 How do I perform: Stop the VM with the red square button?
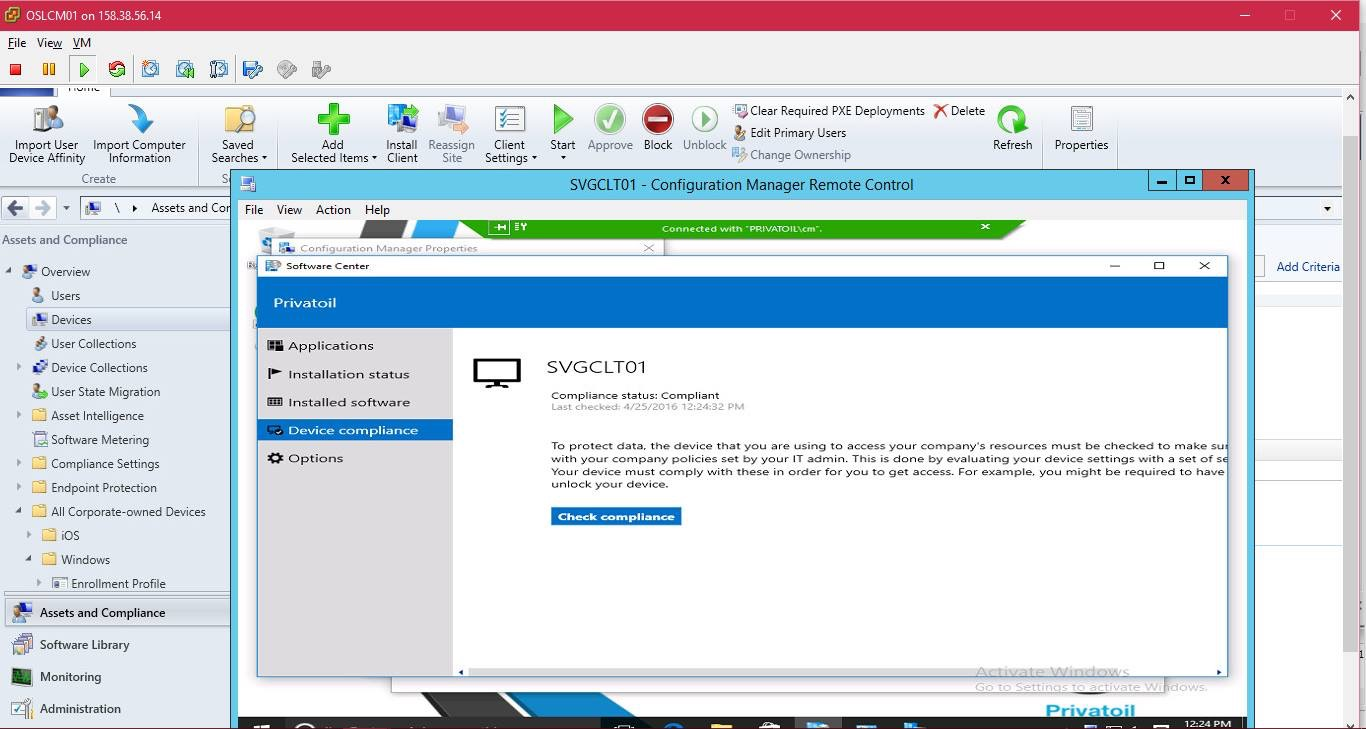coord(16,69)
